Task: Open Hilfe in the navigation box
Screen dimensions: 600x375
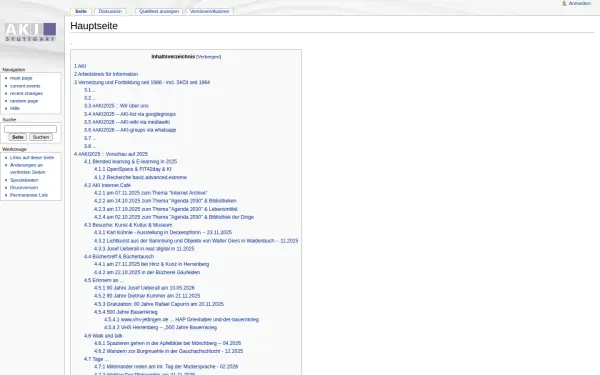Action: pyautogui.click(x=15, y=108)
